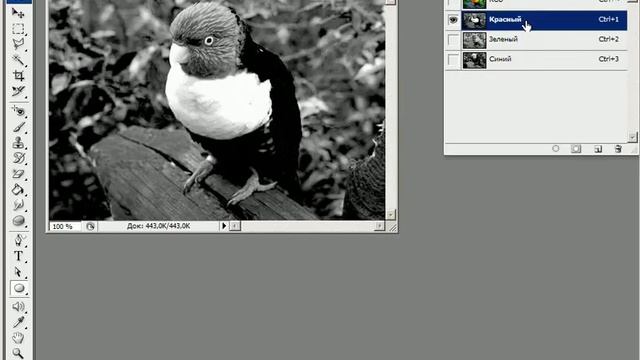
Task: Select the Синий channel name
Action: (500, 59)
